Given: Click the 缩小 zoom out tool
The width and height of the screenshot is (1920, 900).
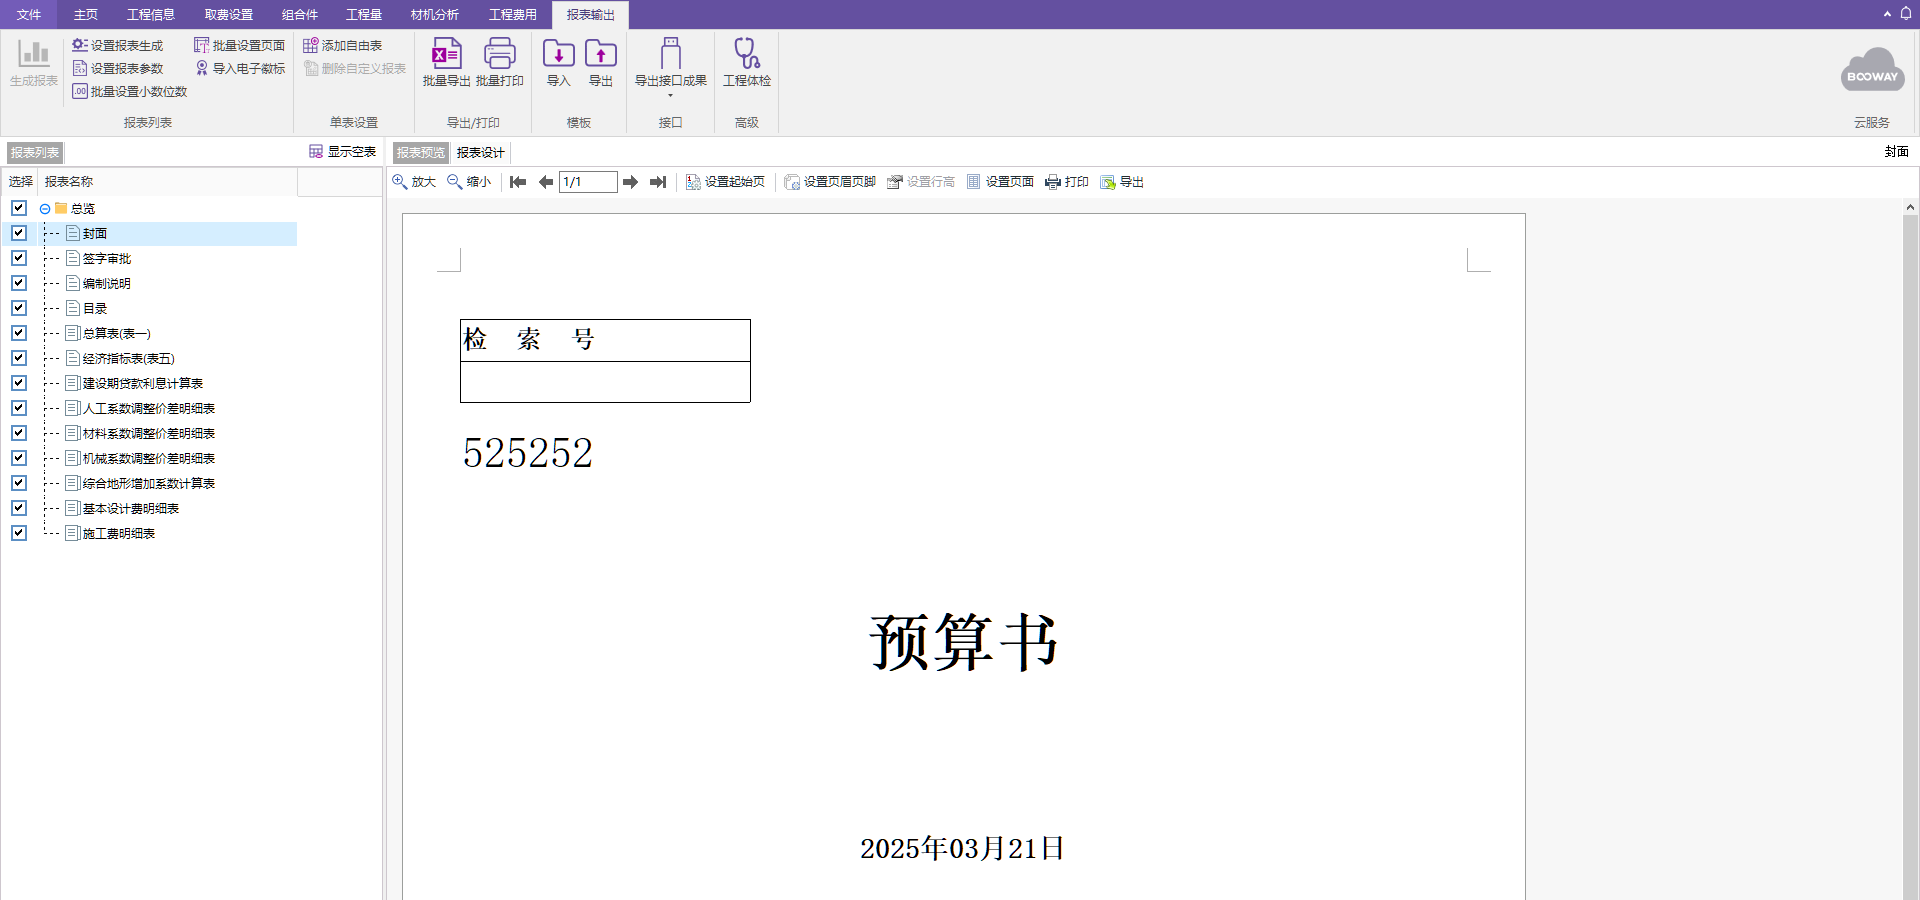Looking at the screenshot, I should [x=469, y=182].
